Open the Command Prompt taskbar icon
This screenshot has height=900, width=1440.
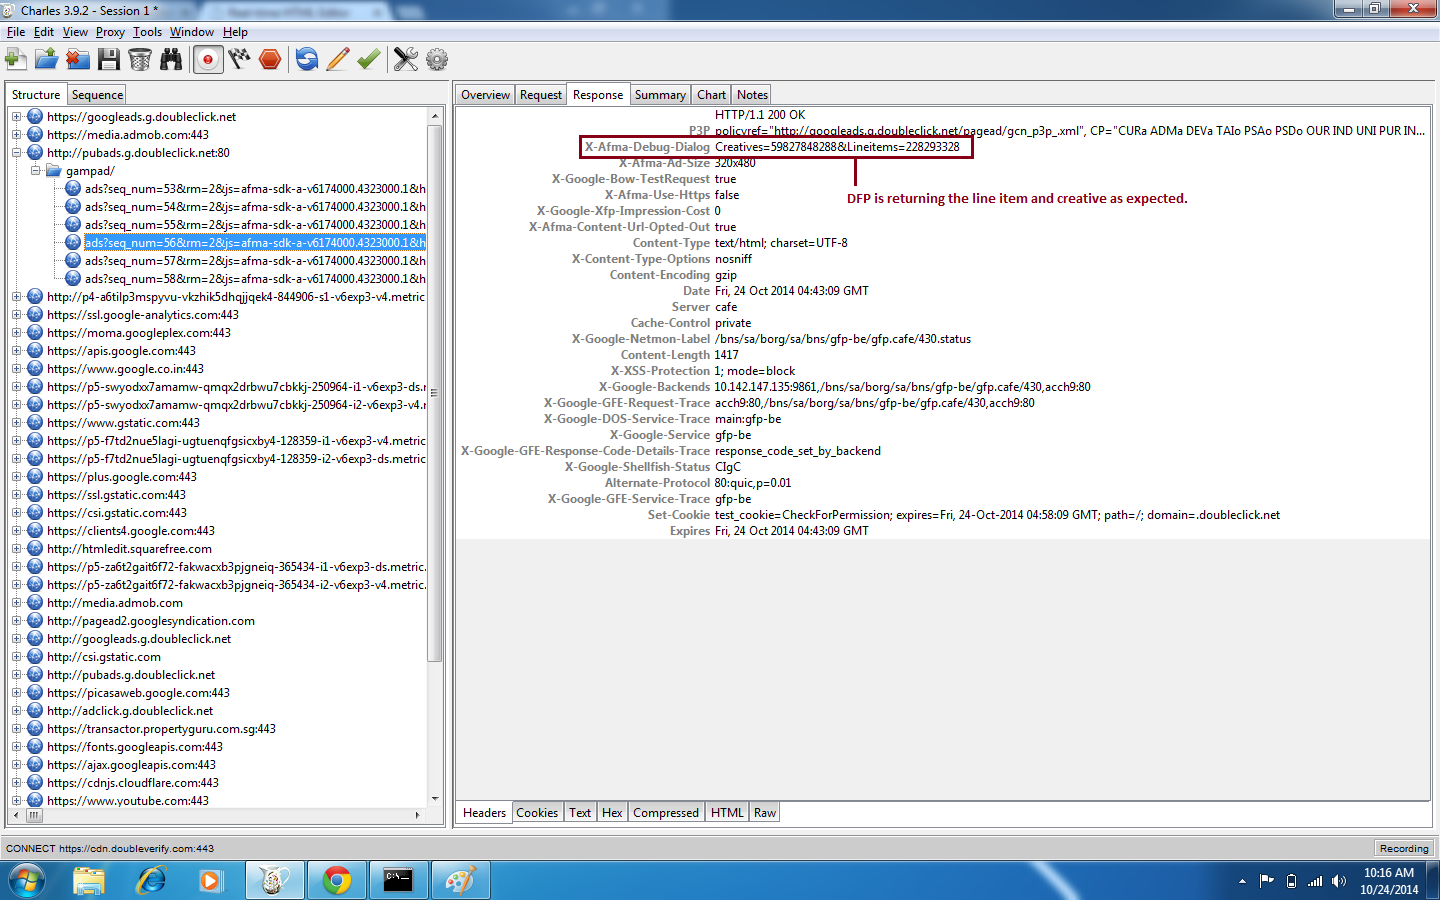click(x=398, y=881)
